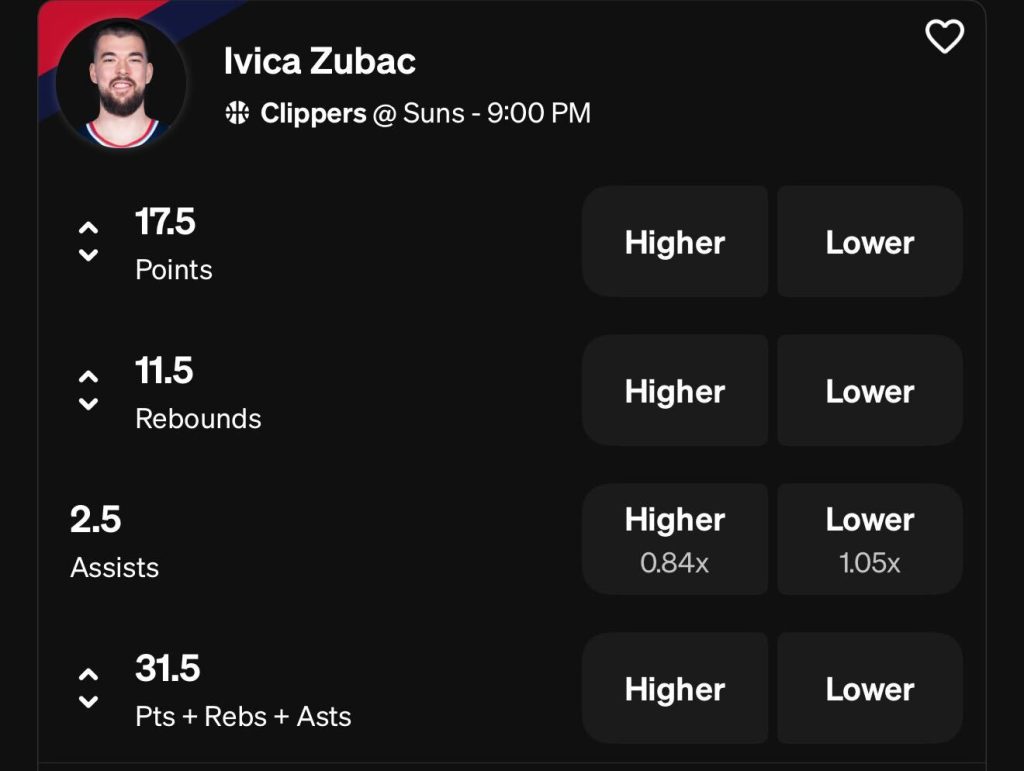
Task: Click the up arrow beside 11.5 Rebounds
Action: pos(88,375)
